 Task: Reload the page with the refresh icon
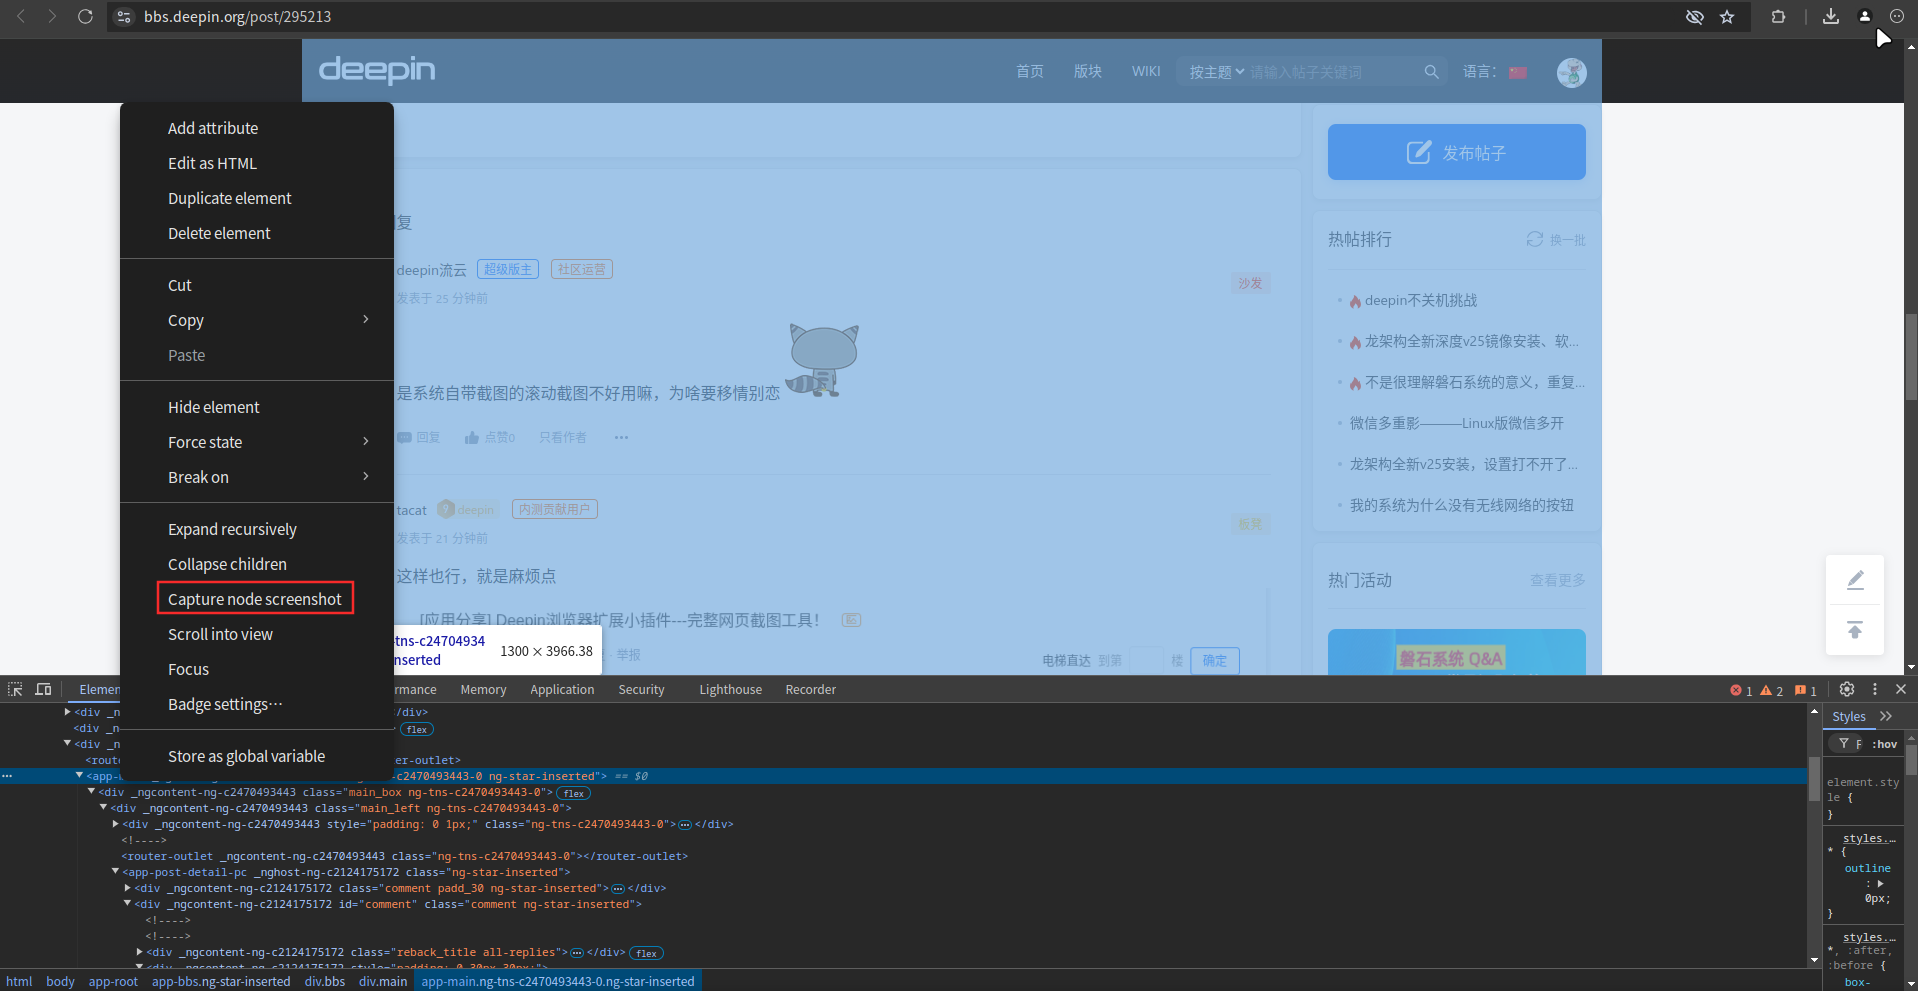[x=85, y=17]
